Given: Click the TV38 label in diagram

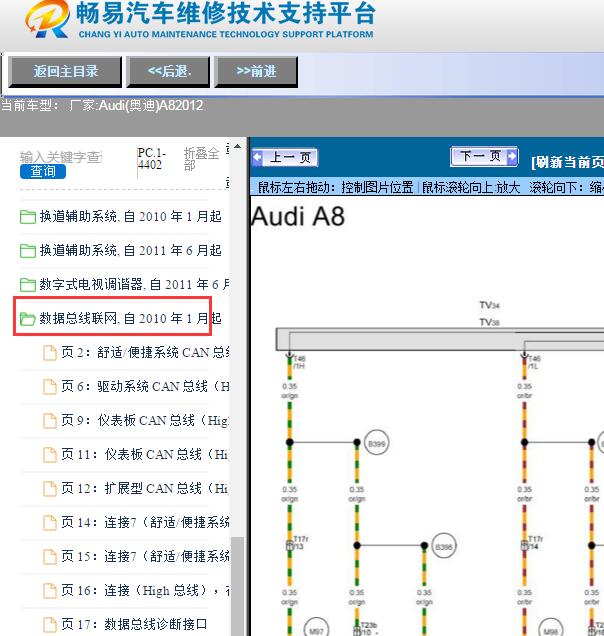Looking at the screenshot, I should click(x=490, y=322).
